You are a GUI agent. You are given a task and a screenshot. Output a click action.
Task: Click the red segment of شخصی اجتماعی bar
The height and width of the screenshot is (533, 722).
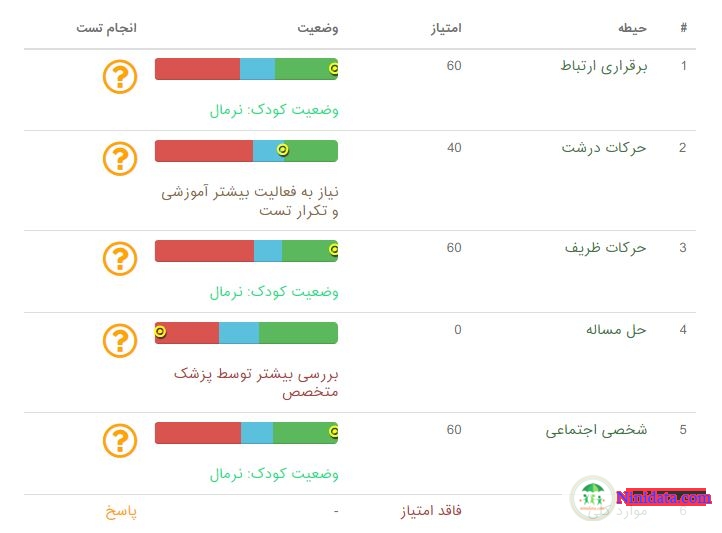[198, 433]
